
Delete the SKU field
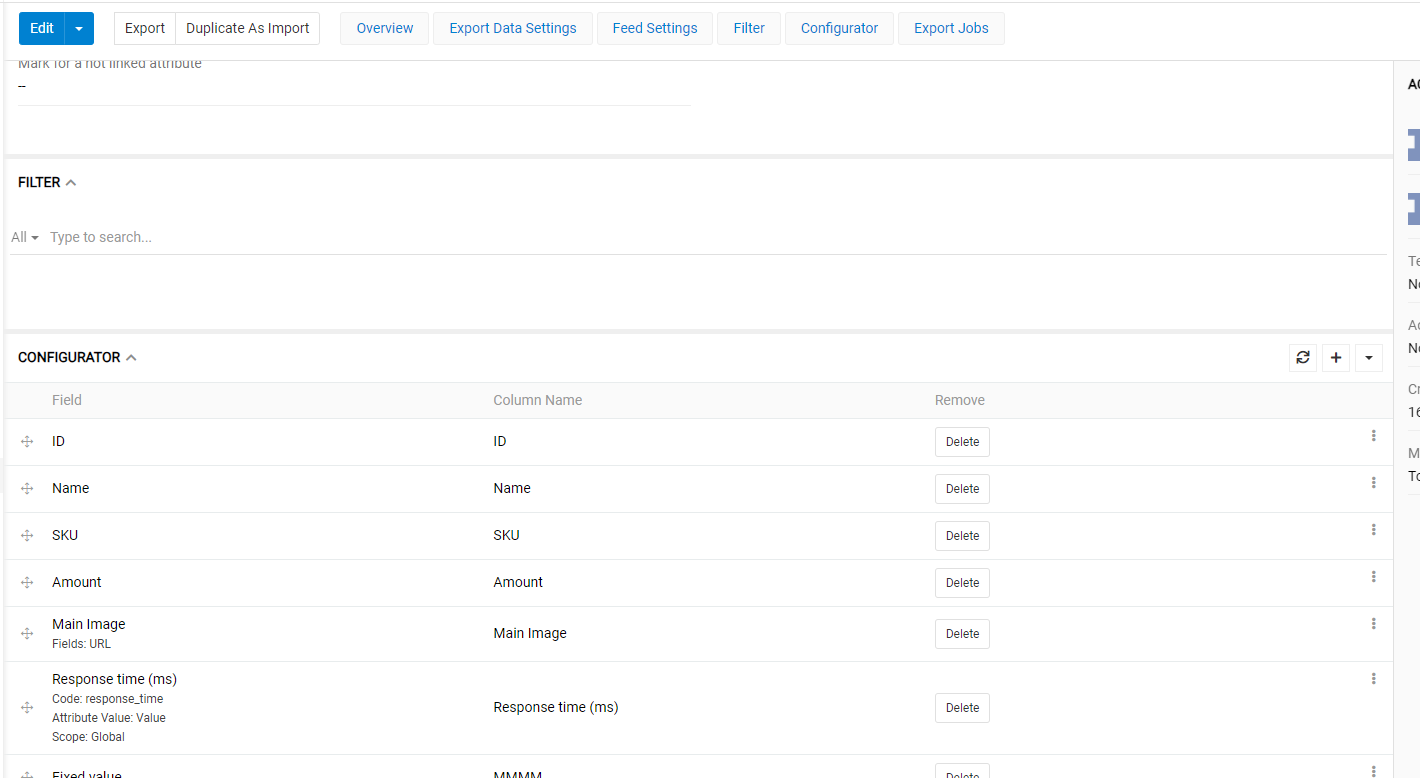(961, 535)
